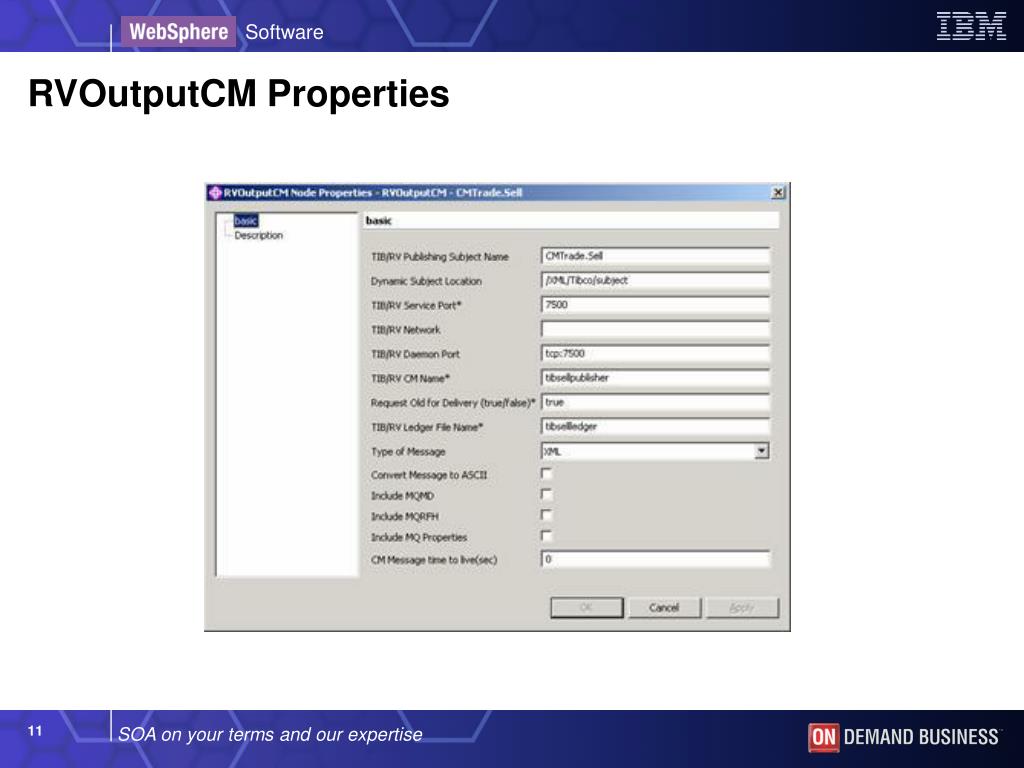Viewport: 1024px width, 768px height.
Task: Click the 'Type of Message' label
Action: [408, 451]
